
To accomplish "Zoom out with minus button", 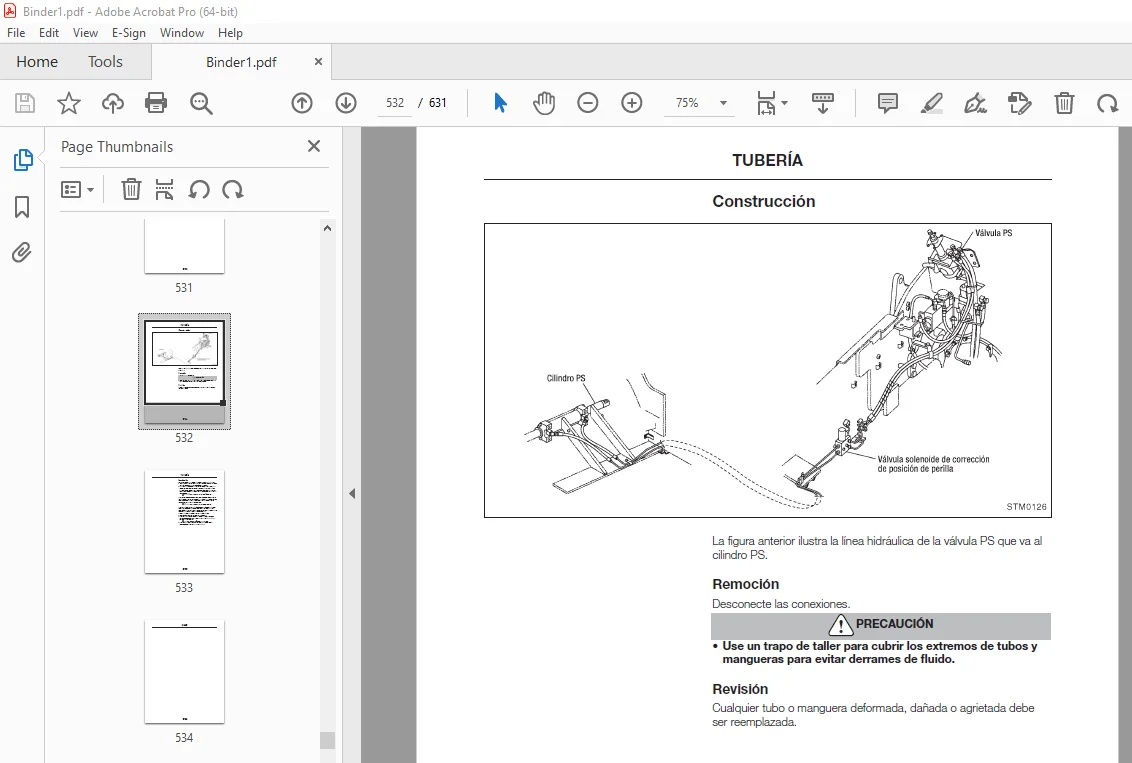I will [x=588, y=103].
